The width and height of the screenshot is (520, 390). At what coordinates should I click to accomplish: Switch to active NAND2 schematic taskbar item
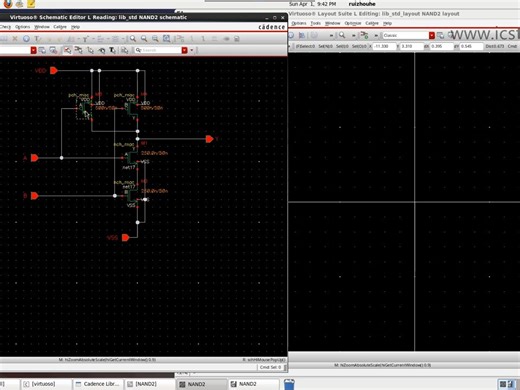pos(201,384)
